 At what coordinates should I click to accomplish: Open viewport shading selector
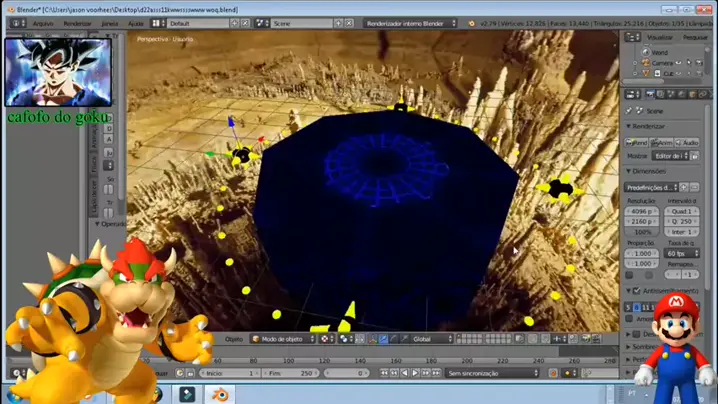tap(327, 339)
